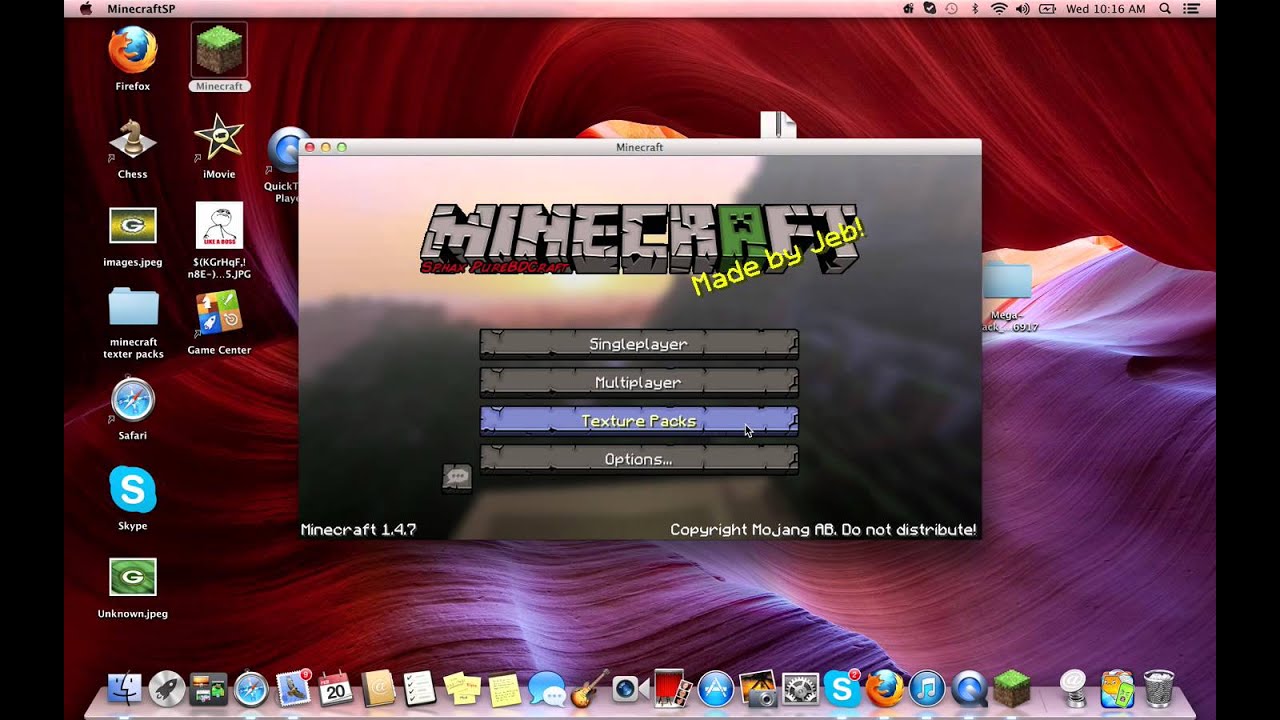Open the Multiplayer menu in Minecraft
Image resolution: width=1280 pixels, height=720 pixels.
(639, 383)
